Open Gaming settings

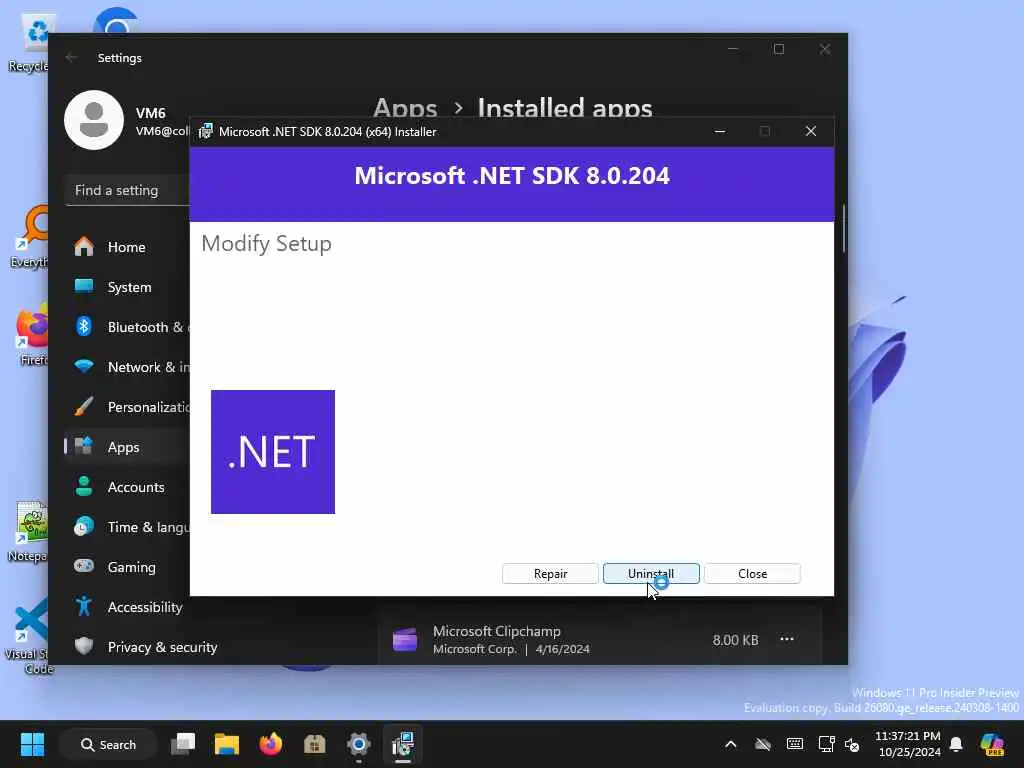pyautogui.click(x=127, y=567)
